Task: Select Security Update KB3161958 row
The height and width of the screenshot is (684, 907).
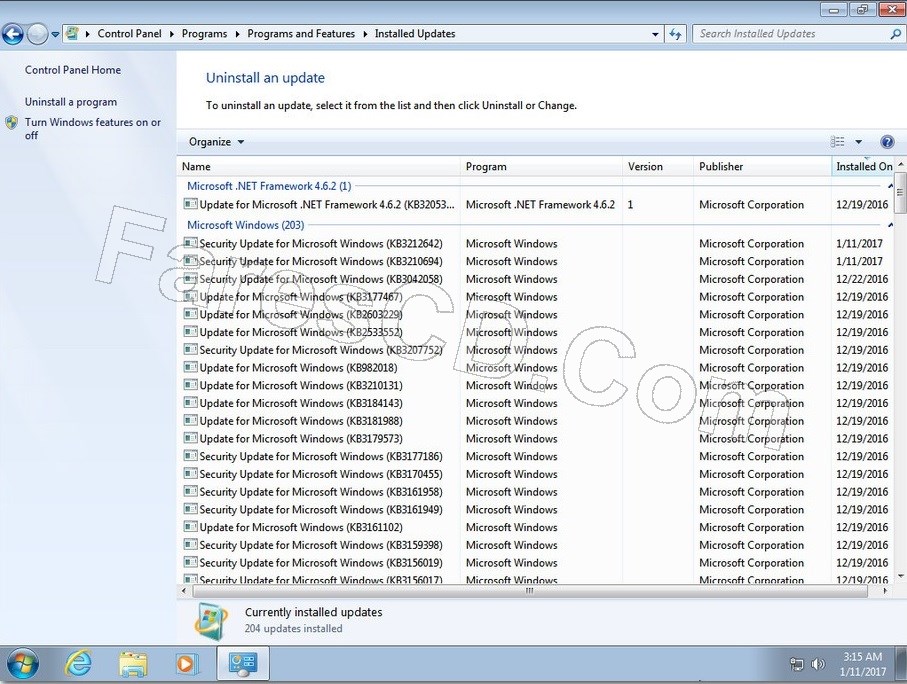Action: 536,492
